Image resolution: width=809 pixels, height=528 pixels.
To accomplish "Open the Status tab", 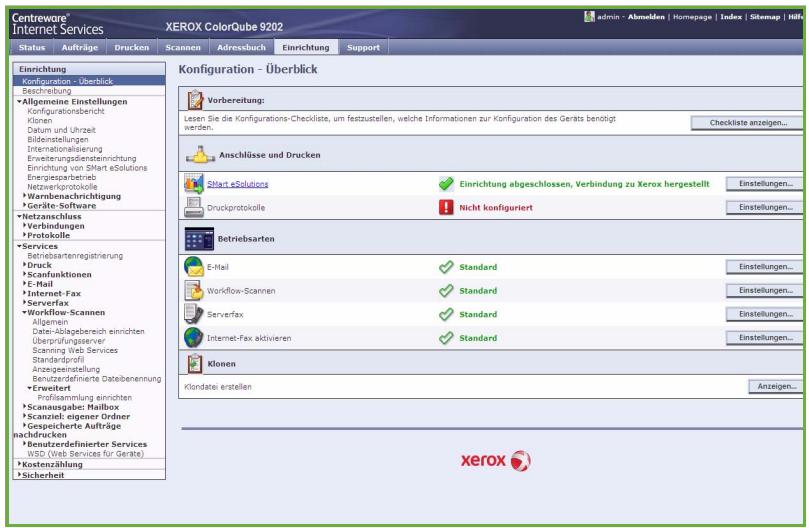I will pyautogui.click(x=32, y=47).
